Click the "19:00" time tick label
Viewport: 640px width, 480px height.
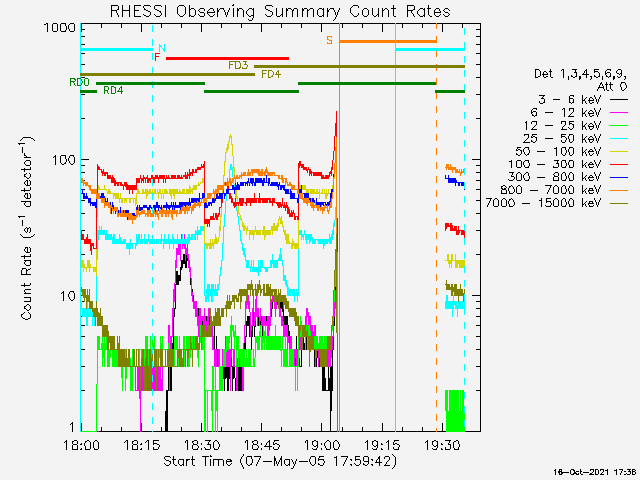click(322, 445)
